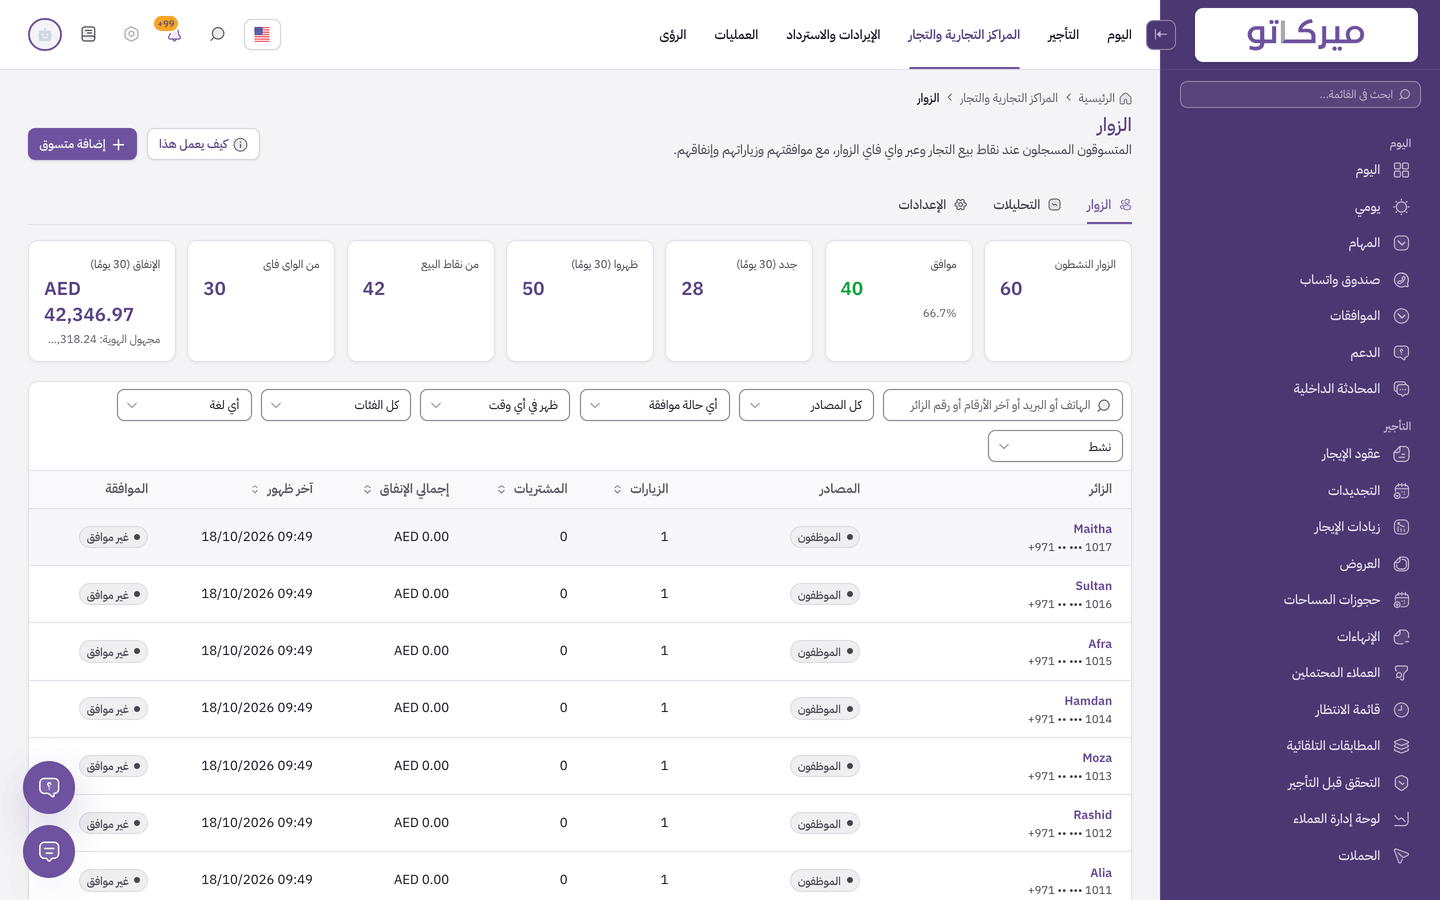
Task: Open visitor Hamdan's profile link
Action: 1088,701
